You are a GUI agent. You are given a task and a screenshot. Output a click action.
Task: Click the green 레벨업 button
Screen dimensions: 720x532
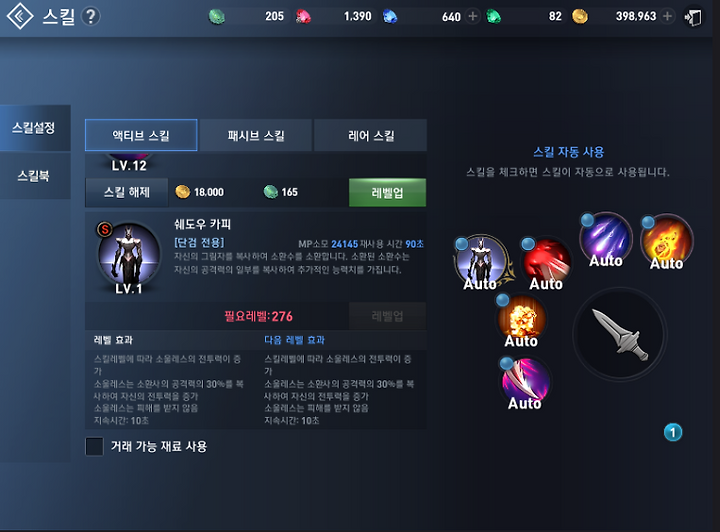pyautogui.click(x=387, y=192)
